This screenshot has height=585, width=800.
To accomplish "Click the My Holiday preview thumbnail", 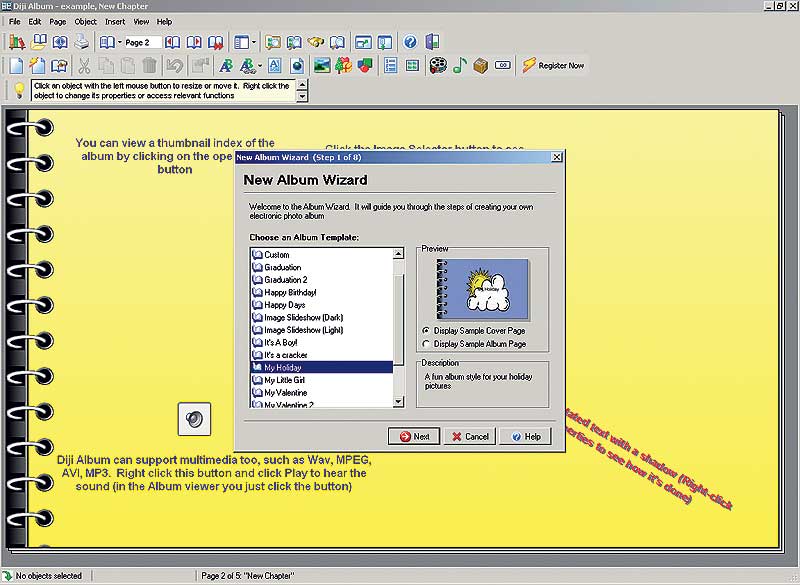I will click(x=483, y=289).
